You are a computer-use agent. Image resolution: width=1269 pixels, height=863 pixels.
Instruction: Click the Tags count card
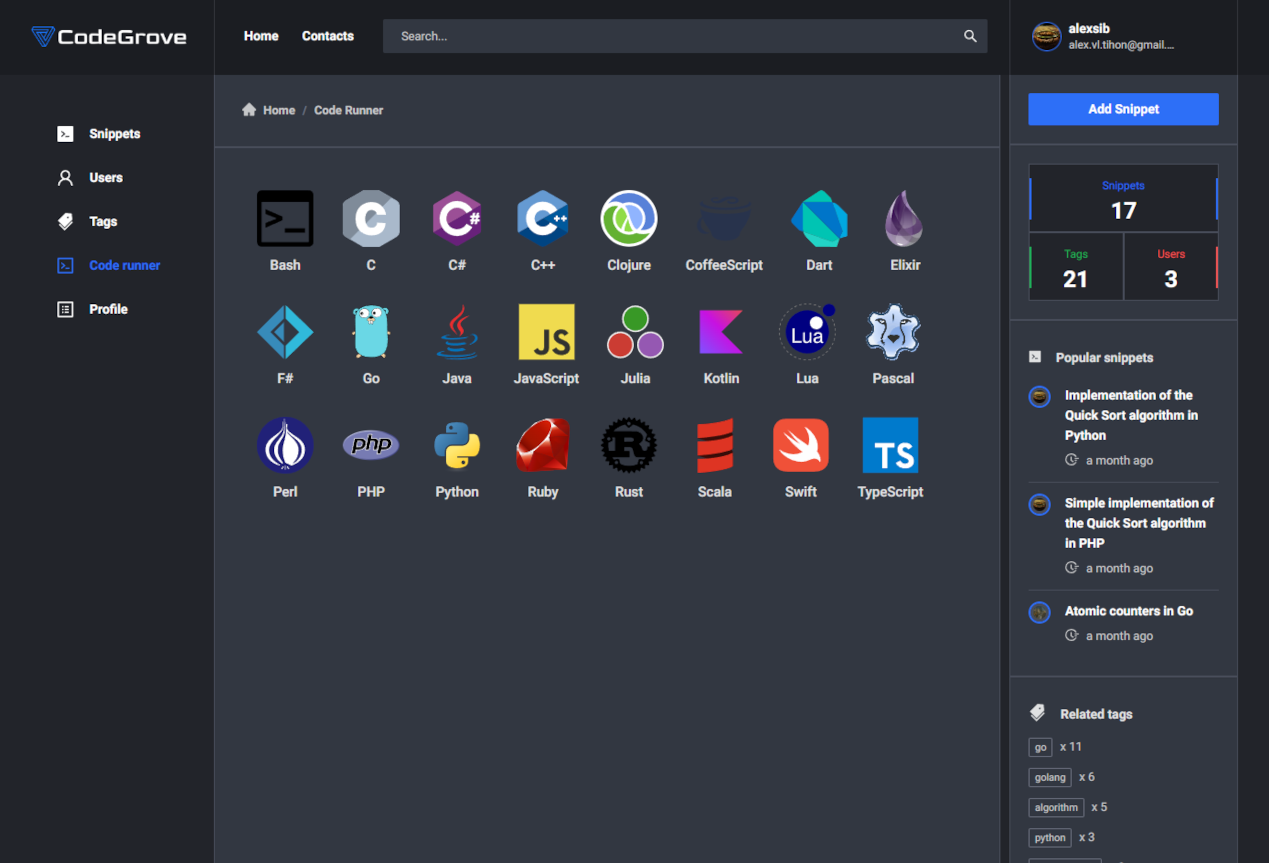tap(1076, 267)
